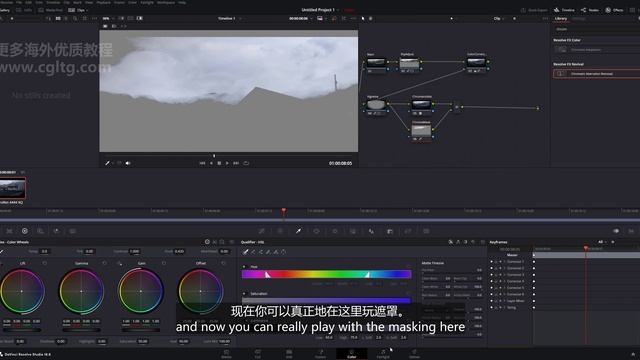The height and width of the screenshot is (360, 640).
Task: Switch to the Fusion page tab
Action: [x=320, y=354]
